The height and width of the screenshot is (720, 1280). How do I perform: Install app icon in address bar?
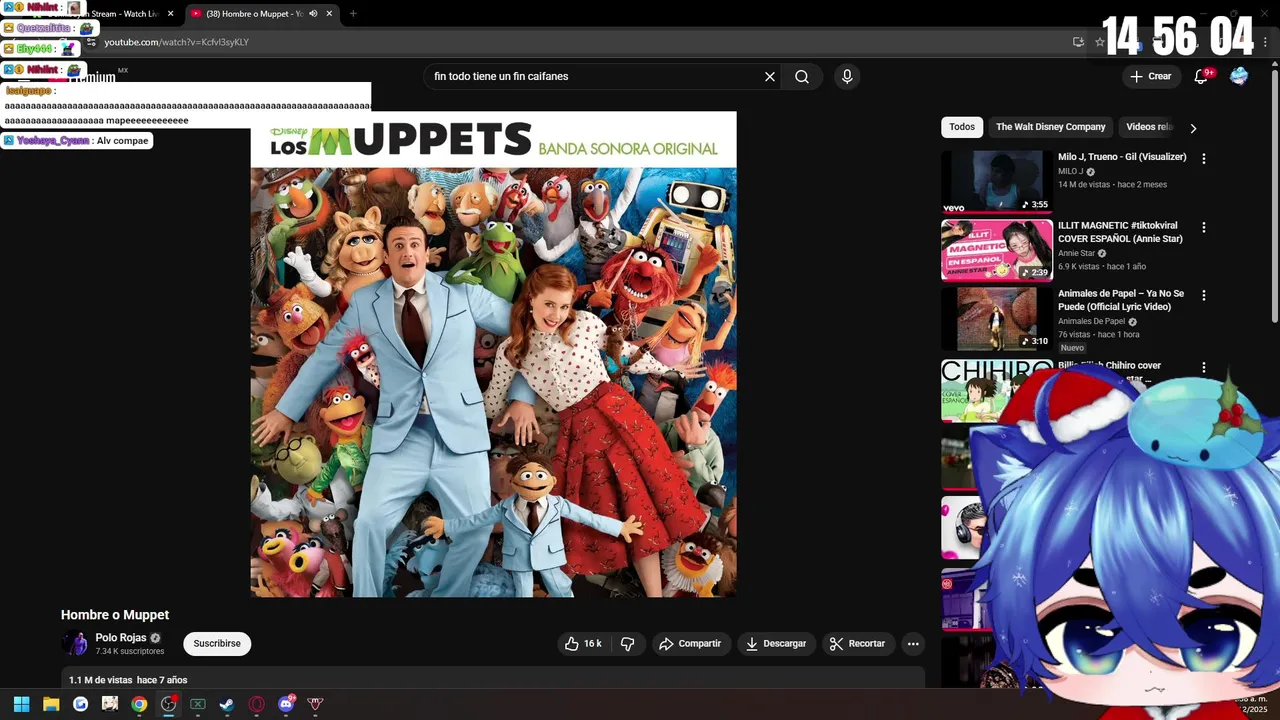tap(1078, 42)
